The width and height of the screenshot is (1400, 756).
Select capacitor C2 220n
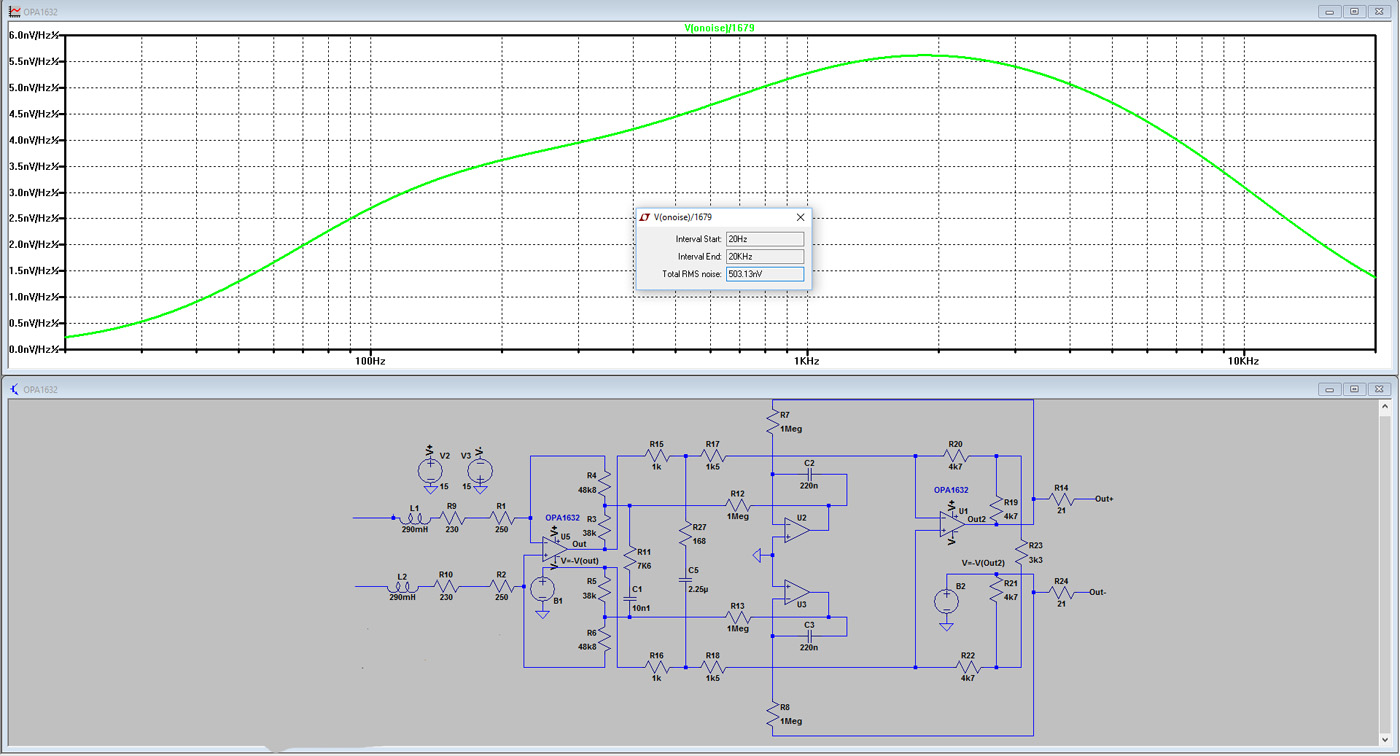point(809,475)
